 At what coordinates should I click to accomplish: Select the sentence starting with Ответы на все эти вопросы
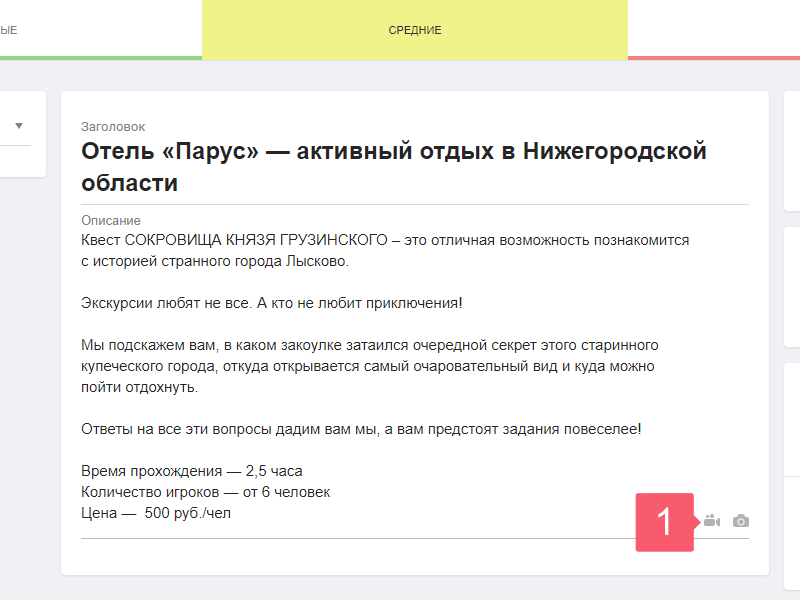tap(361, 429)
